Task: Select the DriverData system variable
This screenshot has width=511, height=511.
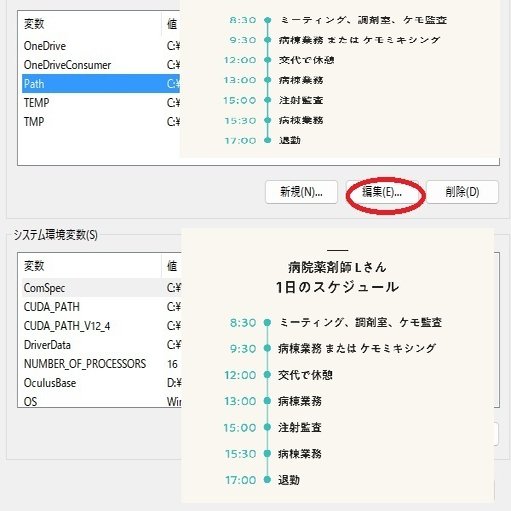Action: [102, 345]
